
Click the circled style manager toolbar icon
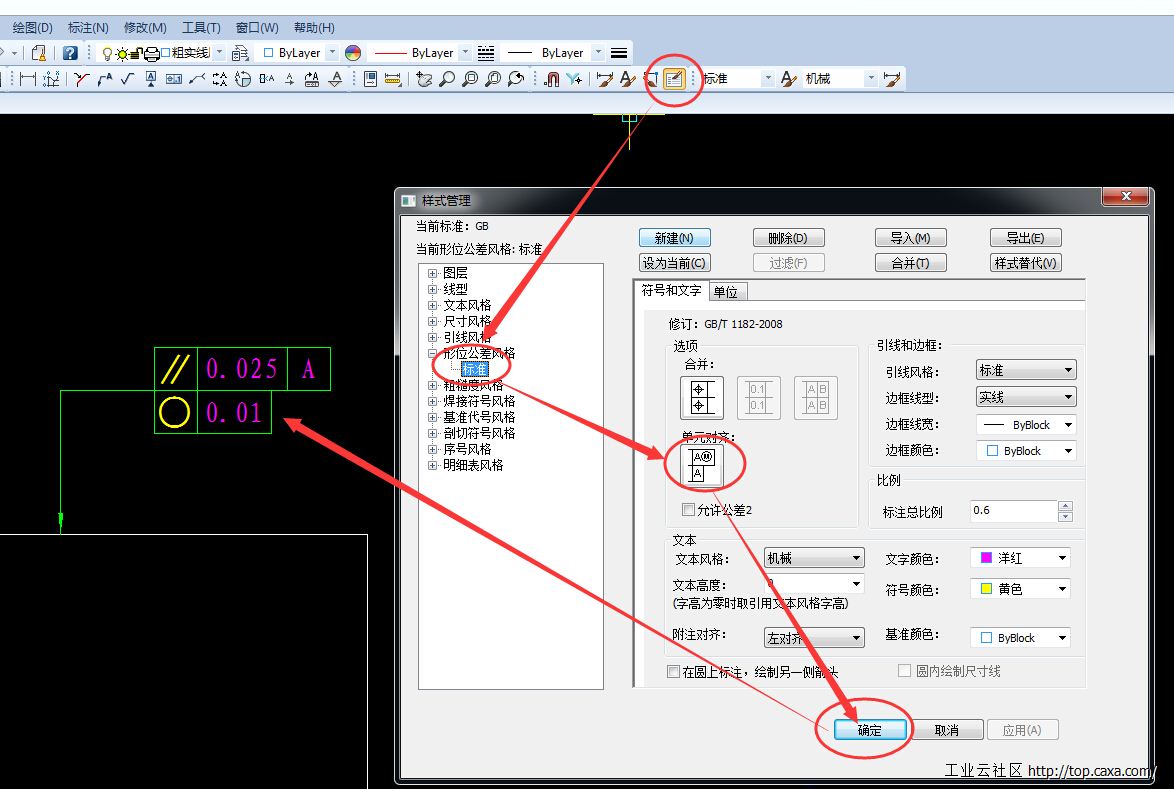click(x=674, y=79)
